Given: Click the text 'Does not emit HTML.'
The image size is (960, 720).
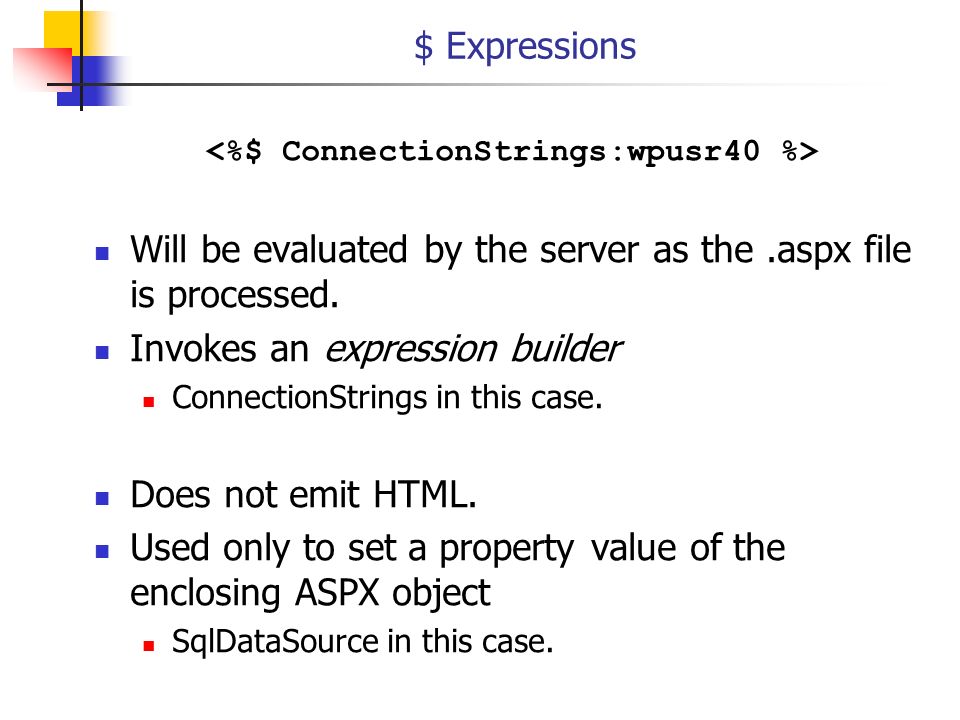Looking at the screenshot, I should pyautogui.click(x=304, y=495).
